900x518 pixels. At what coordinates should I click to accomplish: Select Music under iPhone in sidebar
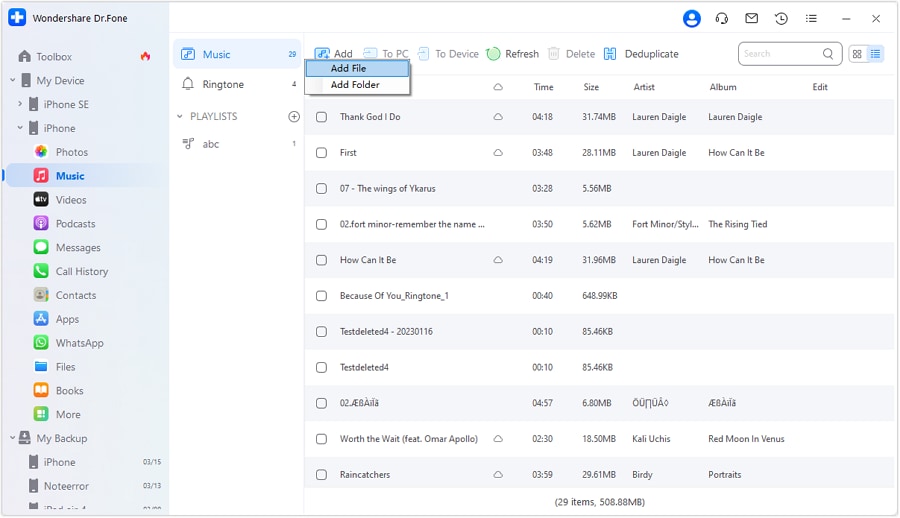[86, 176]
